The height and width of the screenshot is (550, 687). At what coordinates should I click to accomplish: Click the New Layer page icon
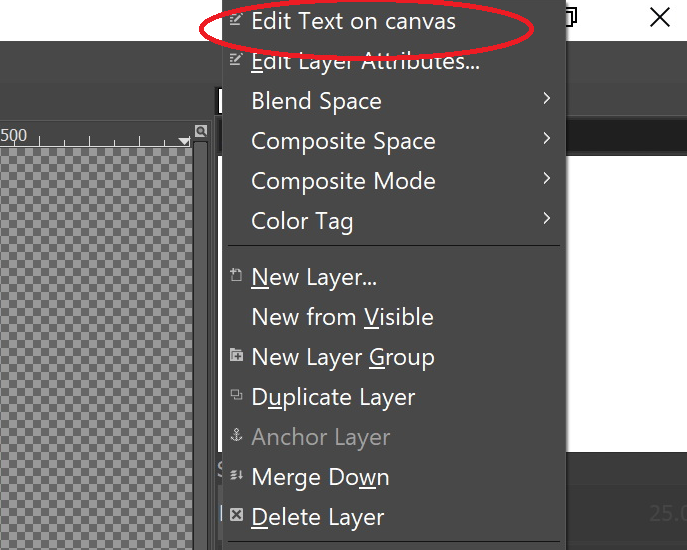[x=236, y=276]
